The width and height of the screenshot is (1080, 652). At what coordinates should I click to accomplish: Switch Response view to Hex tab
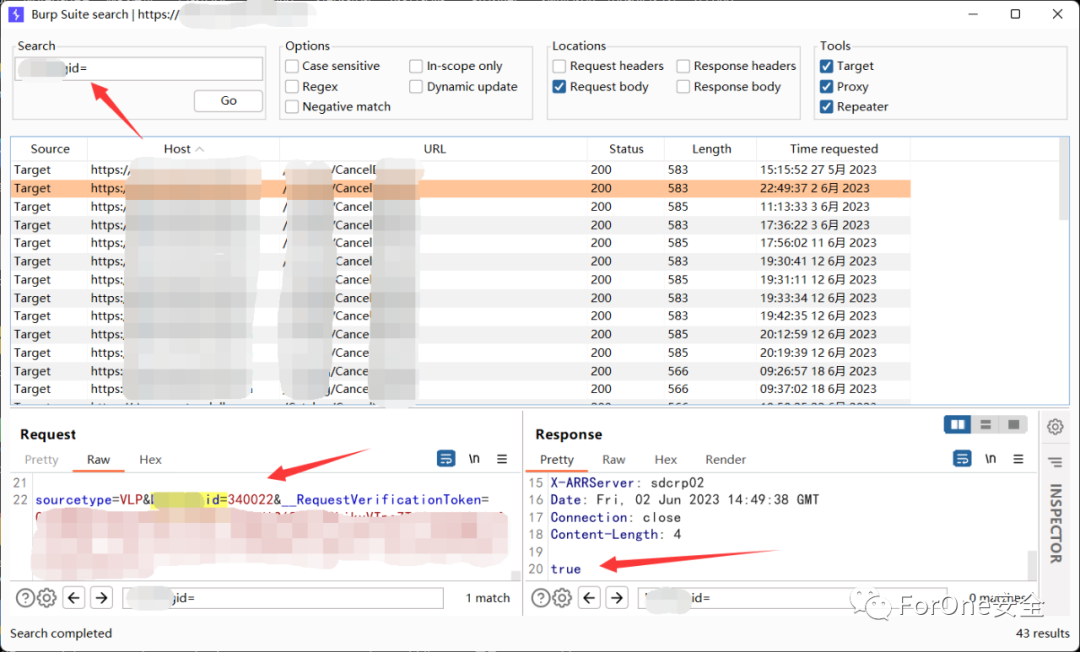(x=665, y=460)
